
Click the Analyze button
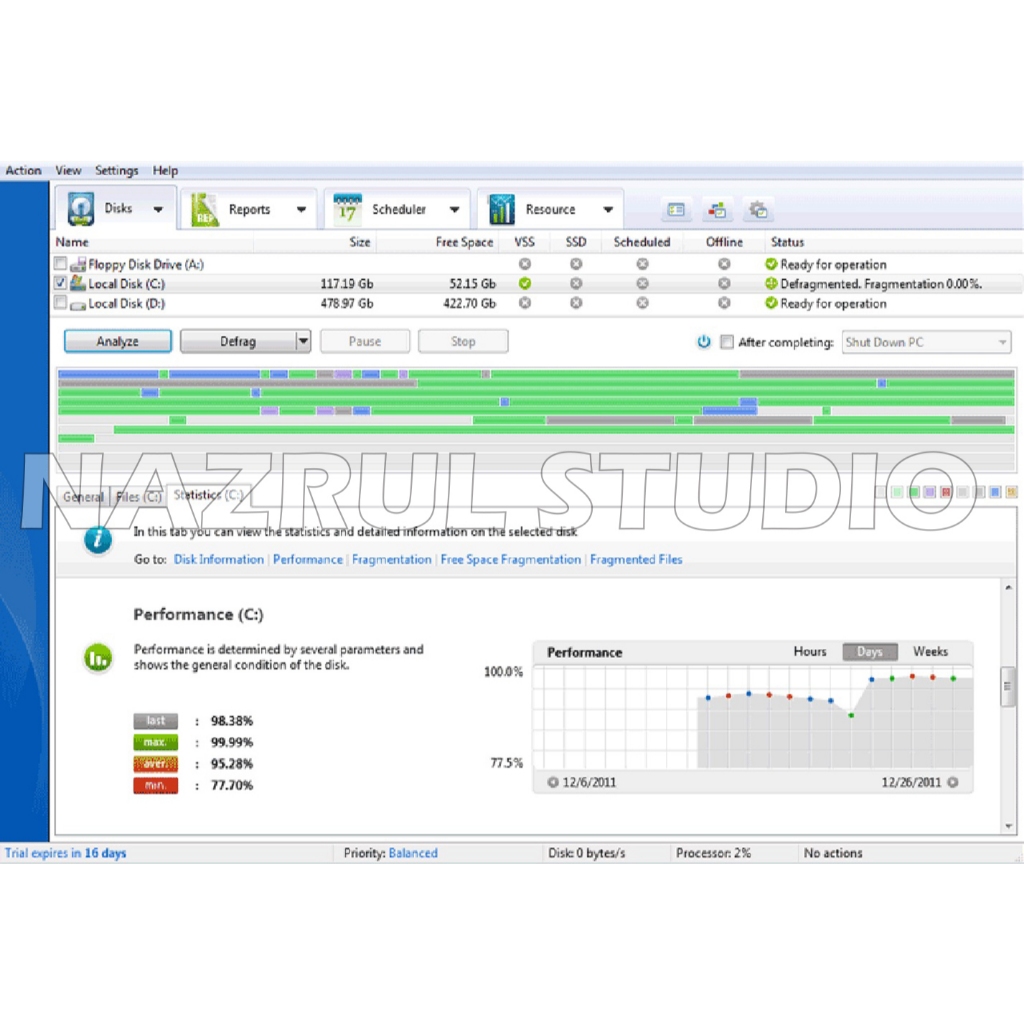coord(117,342)
